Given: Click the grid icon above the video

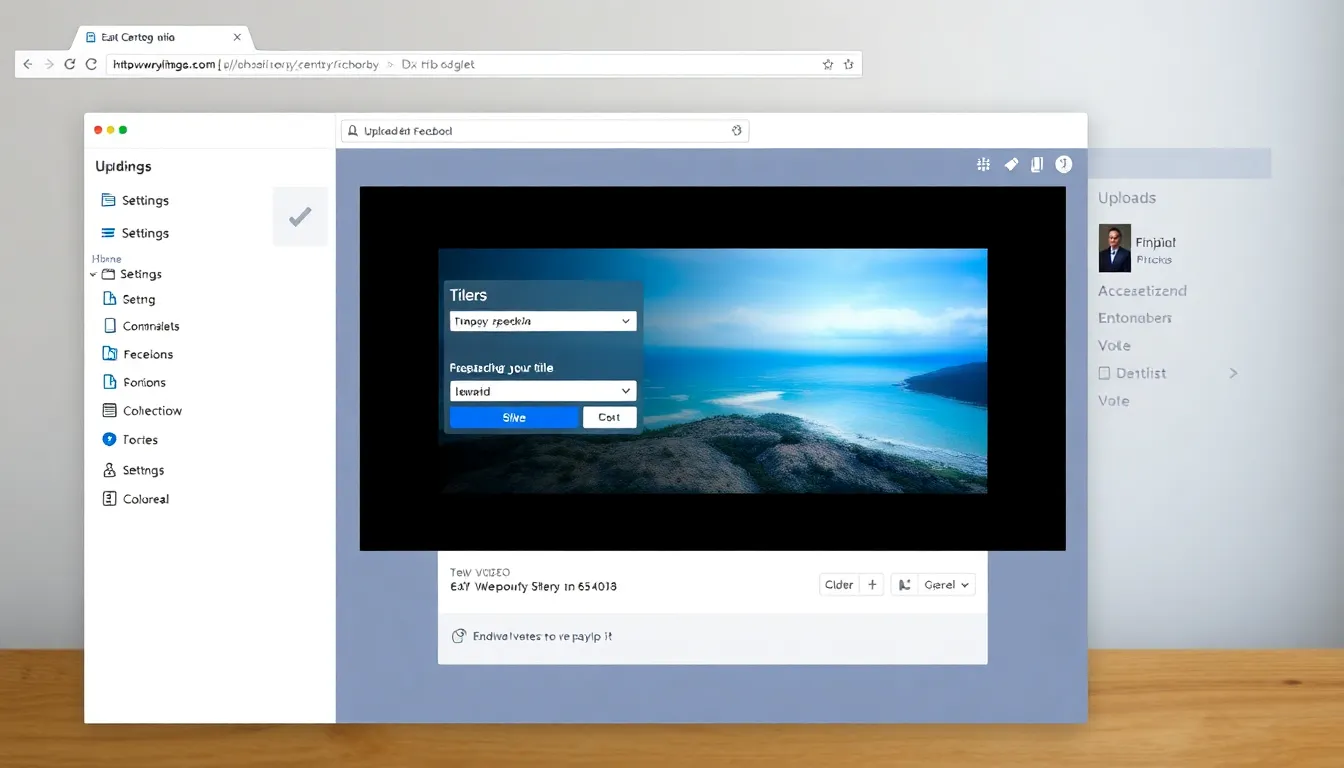Looking at the screenshot, I should pyautogui.click(x=983, y=165).
